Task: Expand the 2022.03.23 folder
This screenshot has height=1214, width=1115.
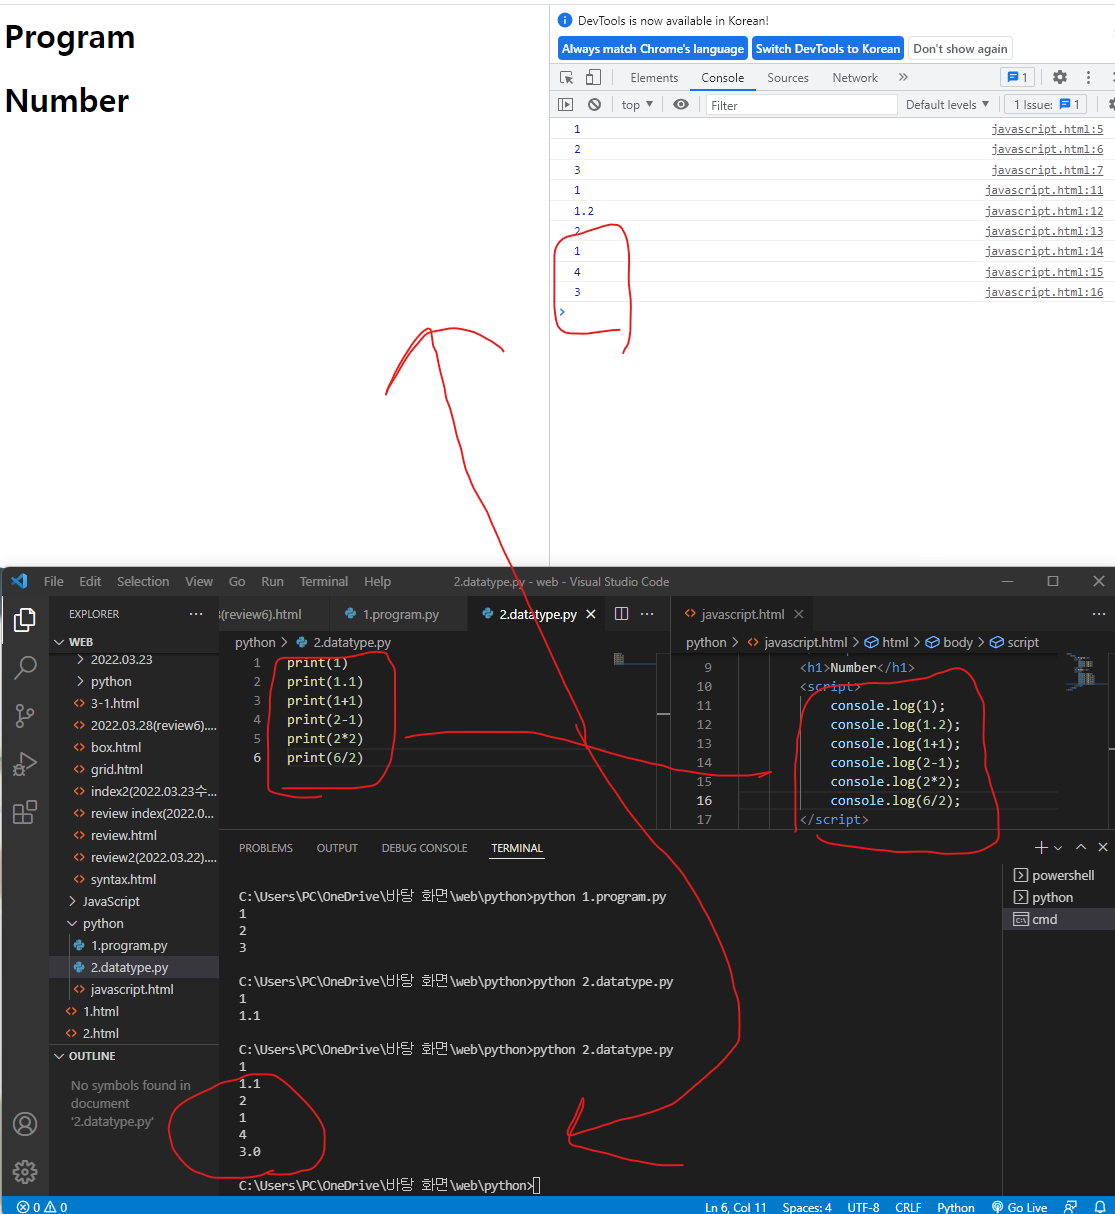Action: tap(121, 659)
